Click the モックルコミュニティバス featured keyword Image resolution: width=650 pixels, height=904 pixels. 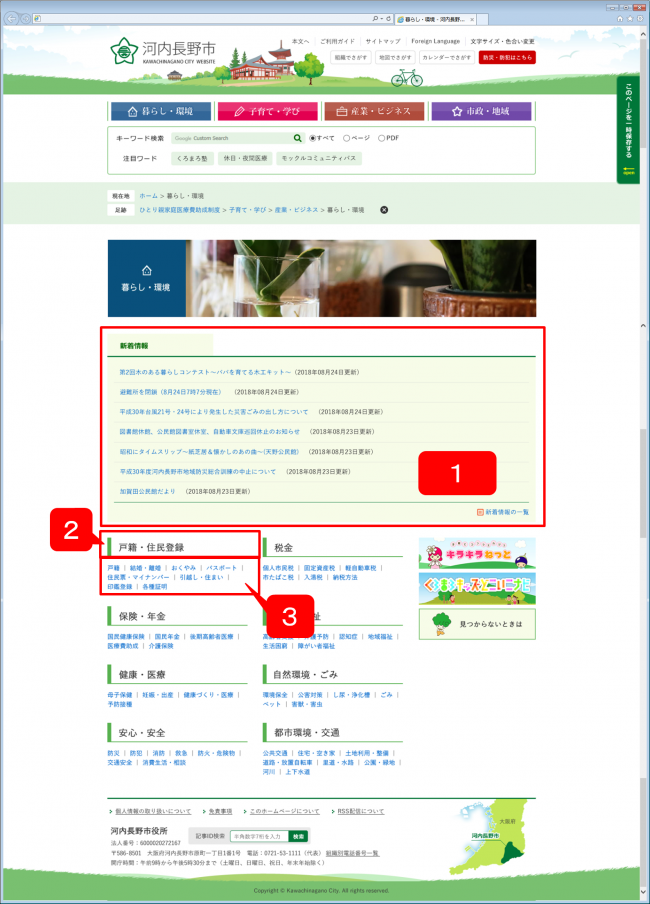pyautogui.click(x=319, y=159)
